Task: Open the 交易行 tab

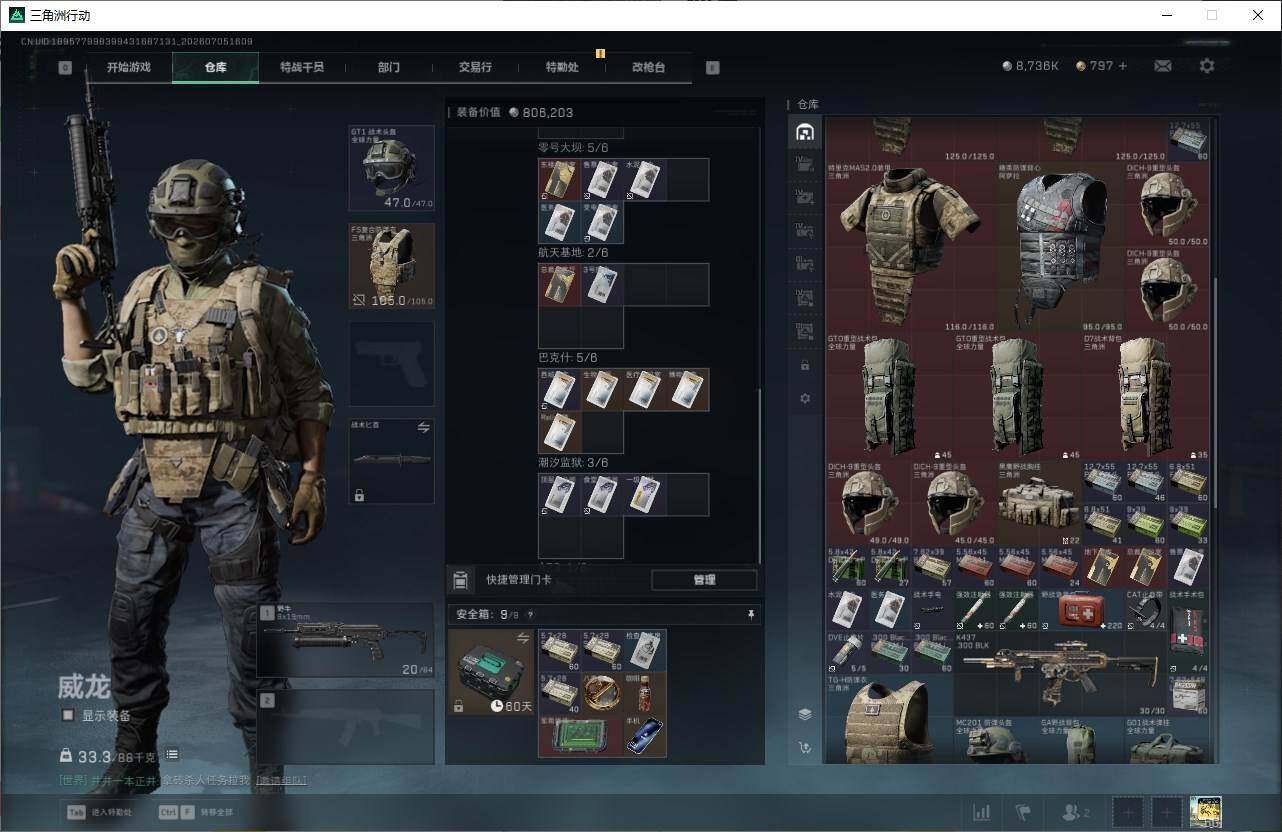Action: (x=475, y=68)
